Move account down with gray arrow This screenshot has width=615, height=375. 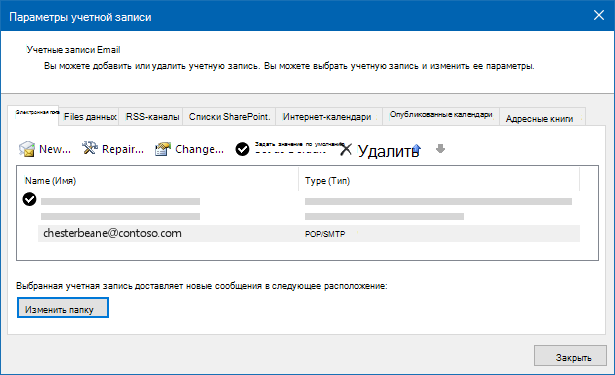tap(440, 149)
